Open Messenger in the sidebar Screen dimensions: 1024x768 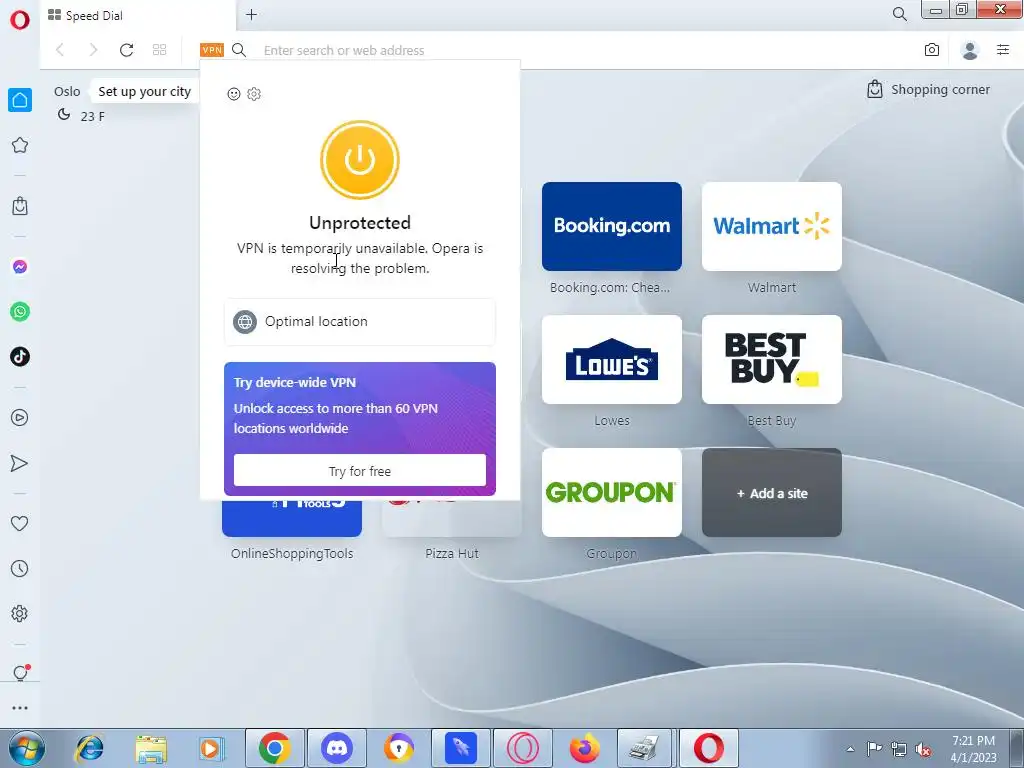[x=20, y=266]
